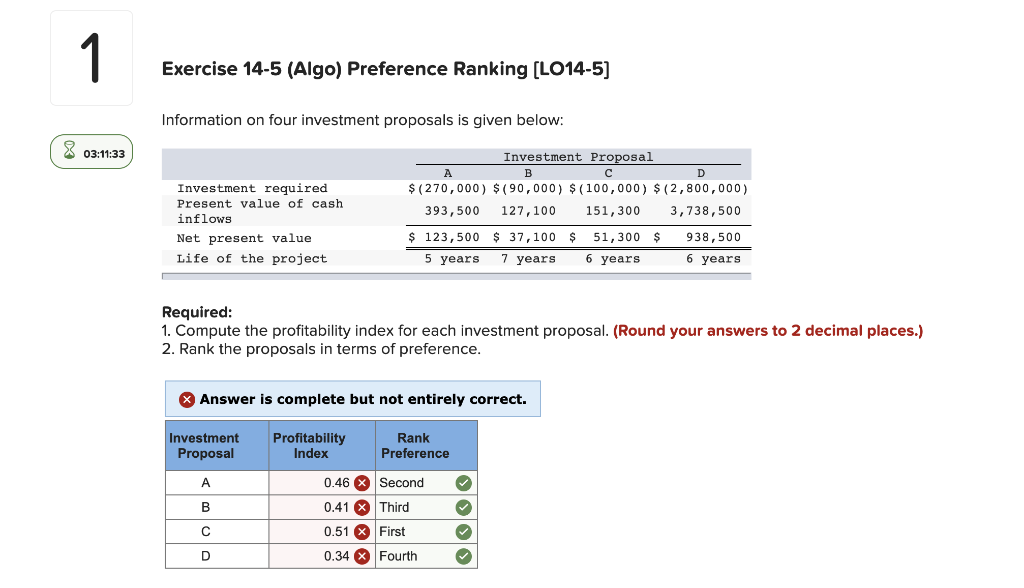Click the green checkmark beside Second
This screenshot has width=1024, height=588.
point(463,483)
